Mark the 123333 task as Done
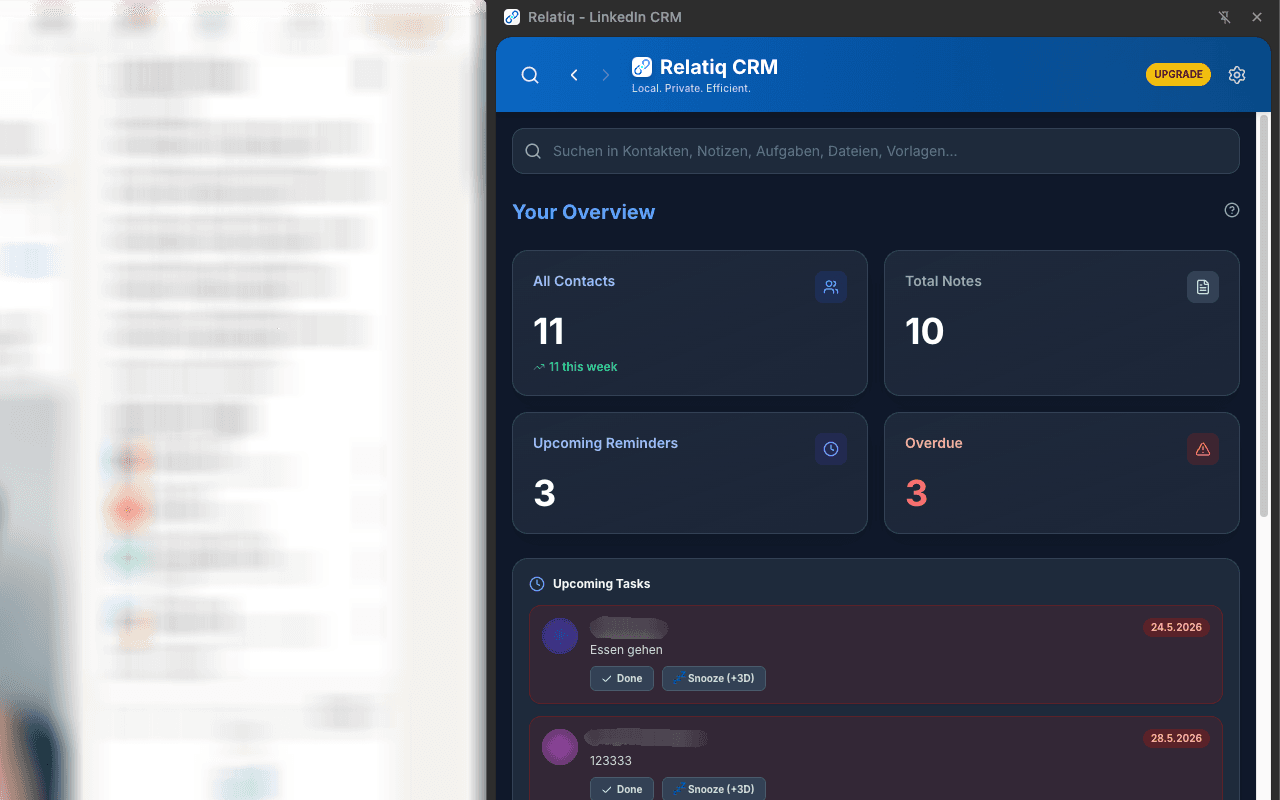Image resolution: width=1280 pixels, height=800 pixels. [x=622, y=789]
